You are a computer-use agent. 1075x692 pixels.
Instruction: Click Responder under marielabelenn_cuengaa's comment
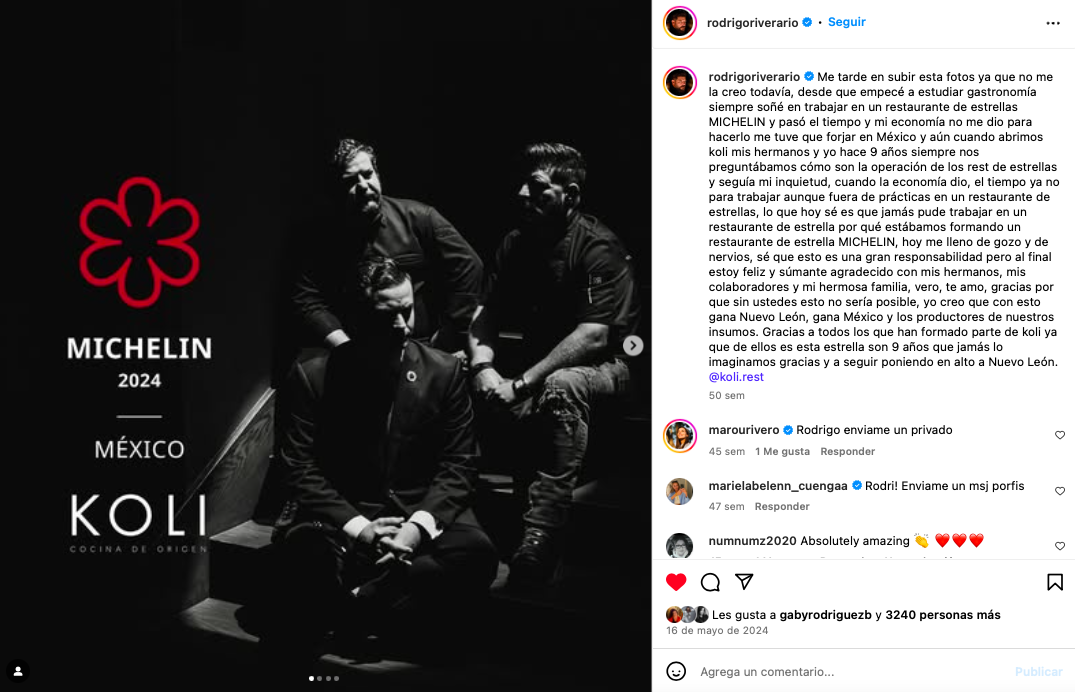click(x=782, y=506)
